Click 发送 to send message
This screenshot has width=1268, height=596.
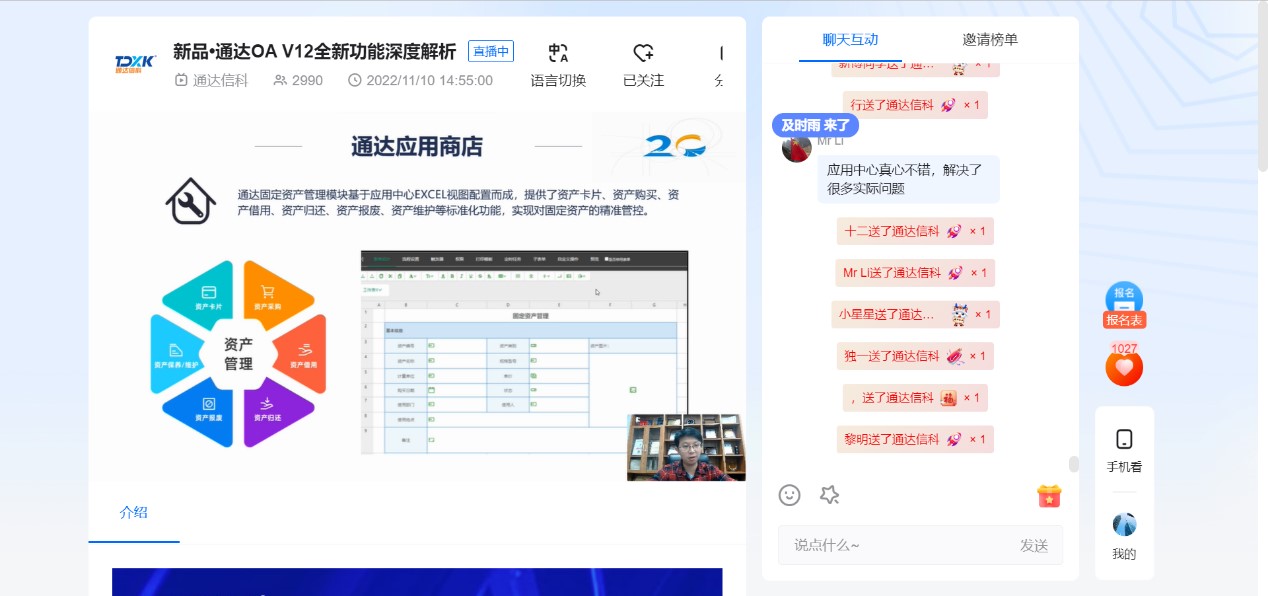(x=1034, y=545)
